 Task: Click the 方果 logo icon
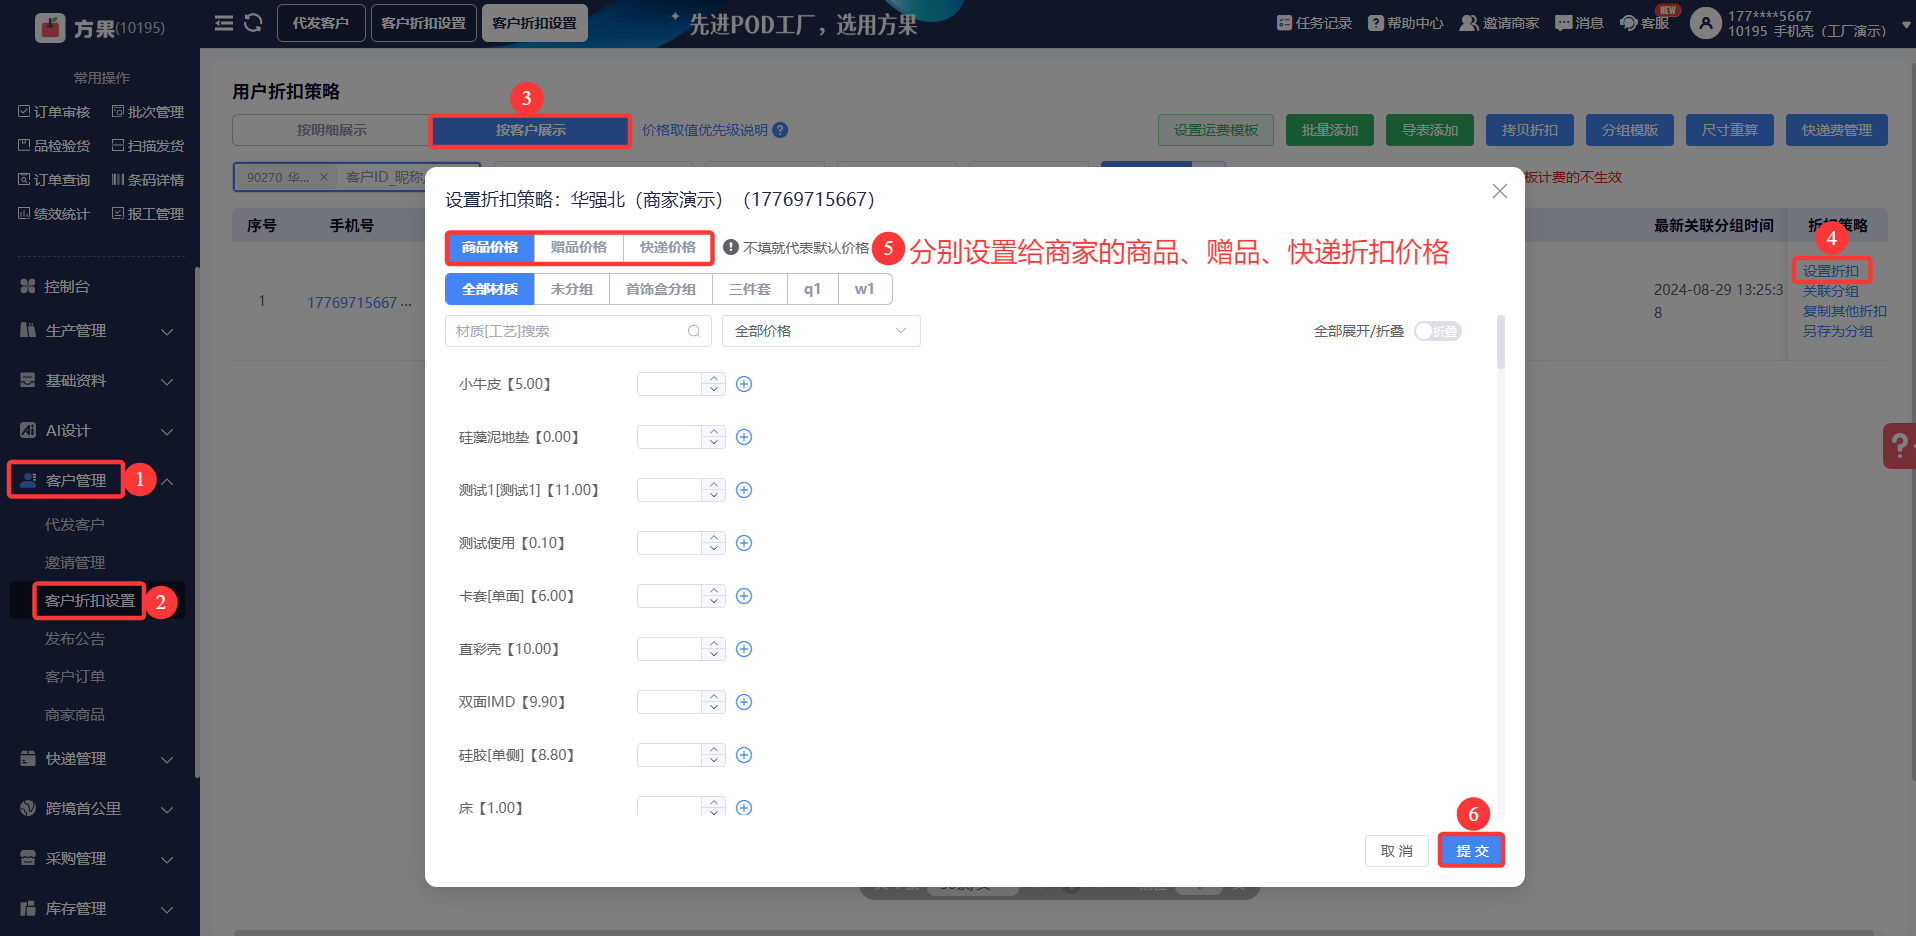pyautogui.click(x=50, y=28)
